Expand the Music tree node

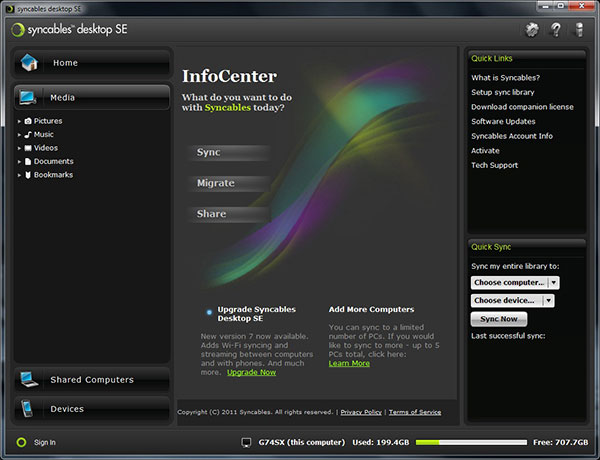(x=19, y=135)
